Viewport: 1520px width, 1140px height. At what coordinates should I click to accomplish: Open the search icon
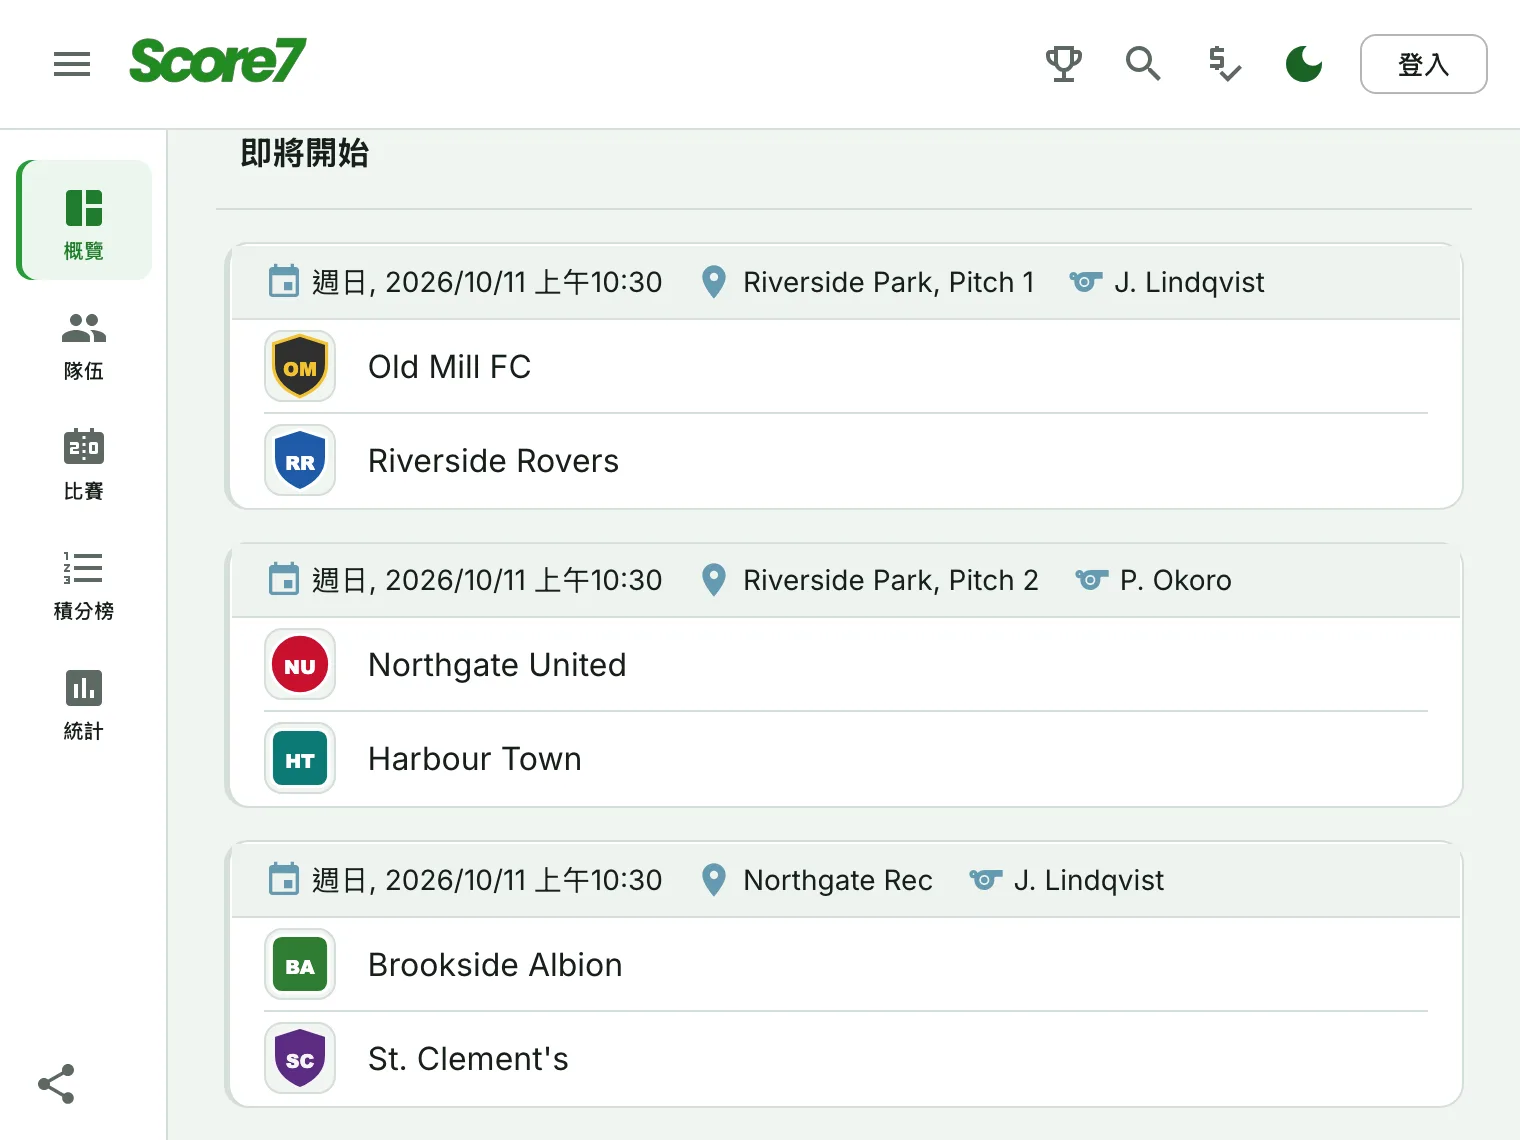click(x=1143, y=64)
